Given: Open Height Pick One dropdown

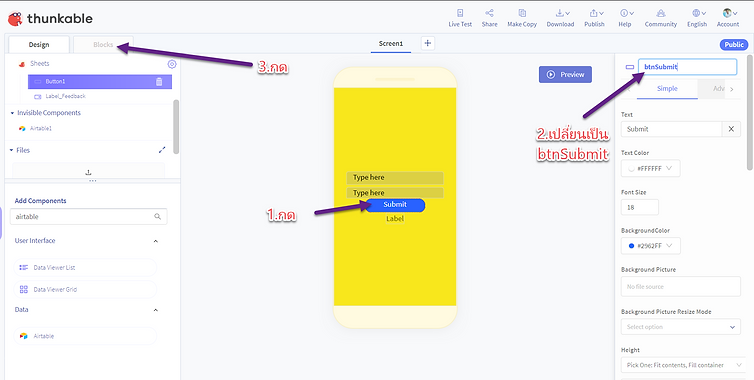Looking at the screenshot, I should pyautogui.click(x=684, y=365).
